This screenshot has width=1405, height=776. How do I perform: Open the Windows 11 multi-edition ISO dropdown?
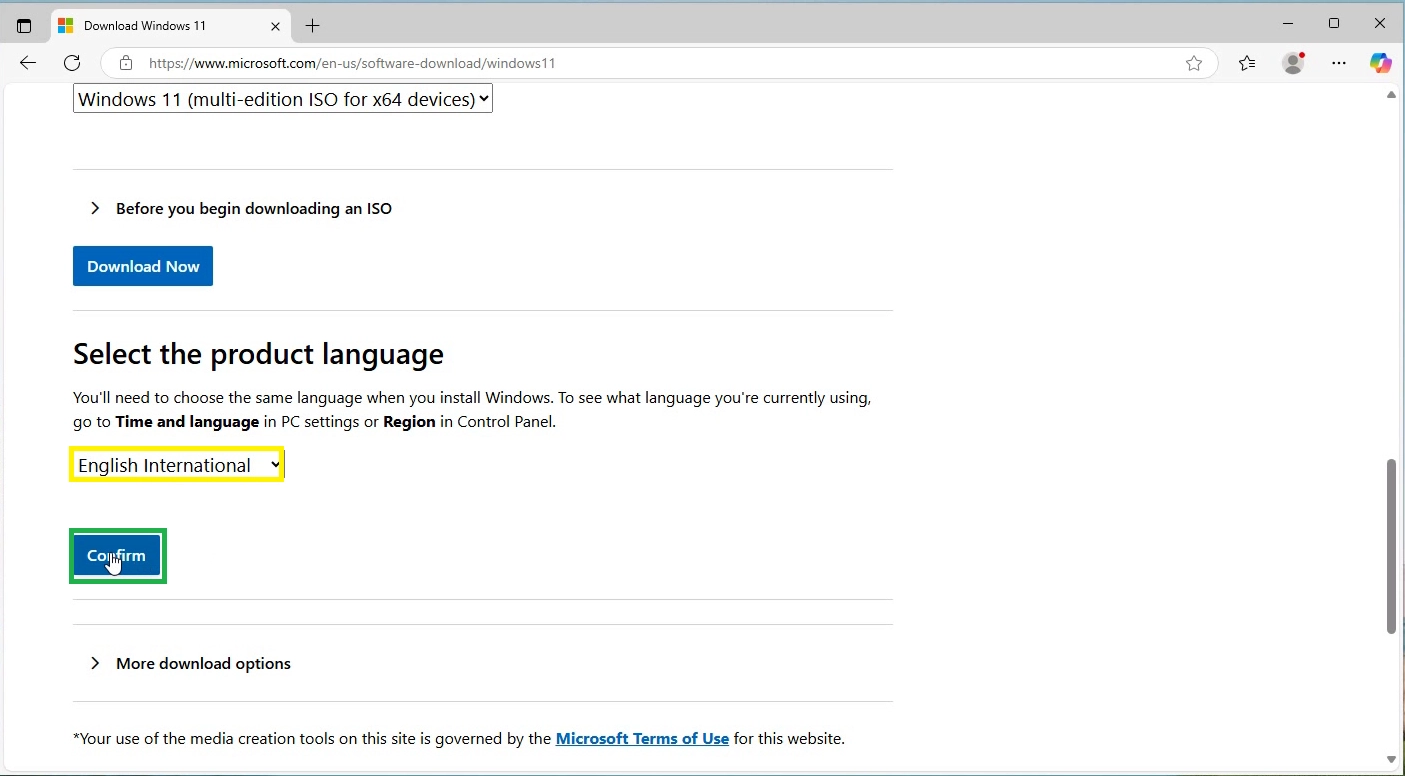click(x=283, y=99)
